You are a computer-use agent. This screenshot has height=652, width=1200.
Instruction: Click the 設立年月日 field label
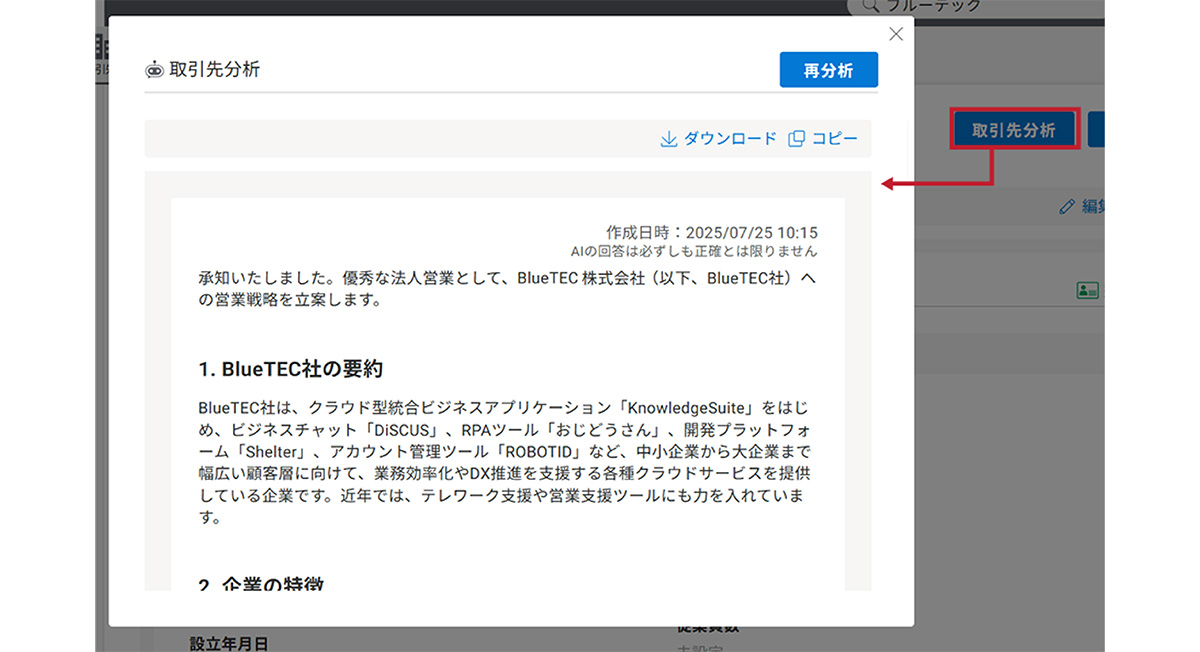229,642
